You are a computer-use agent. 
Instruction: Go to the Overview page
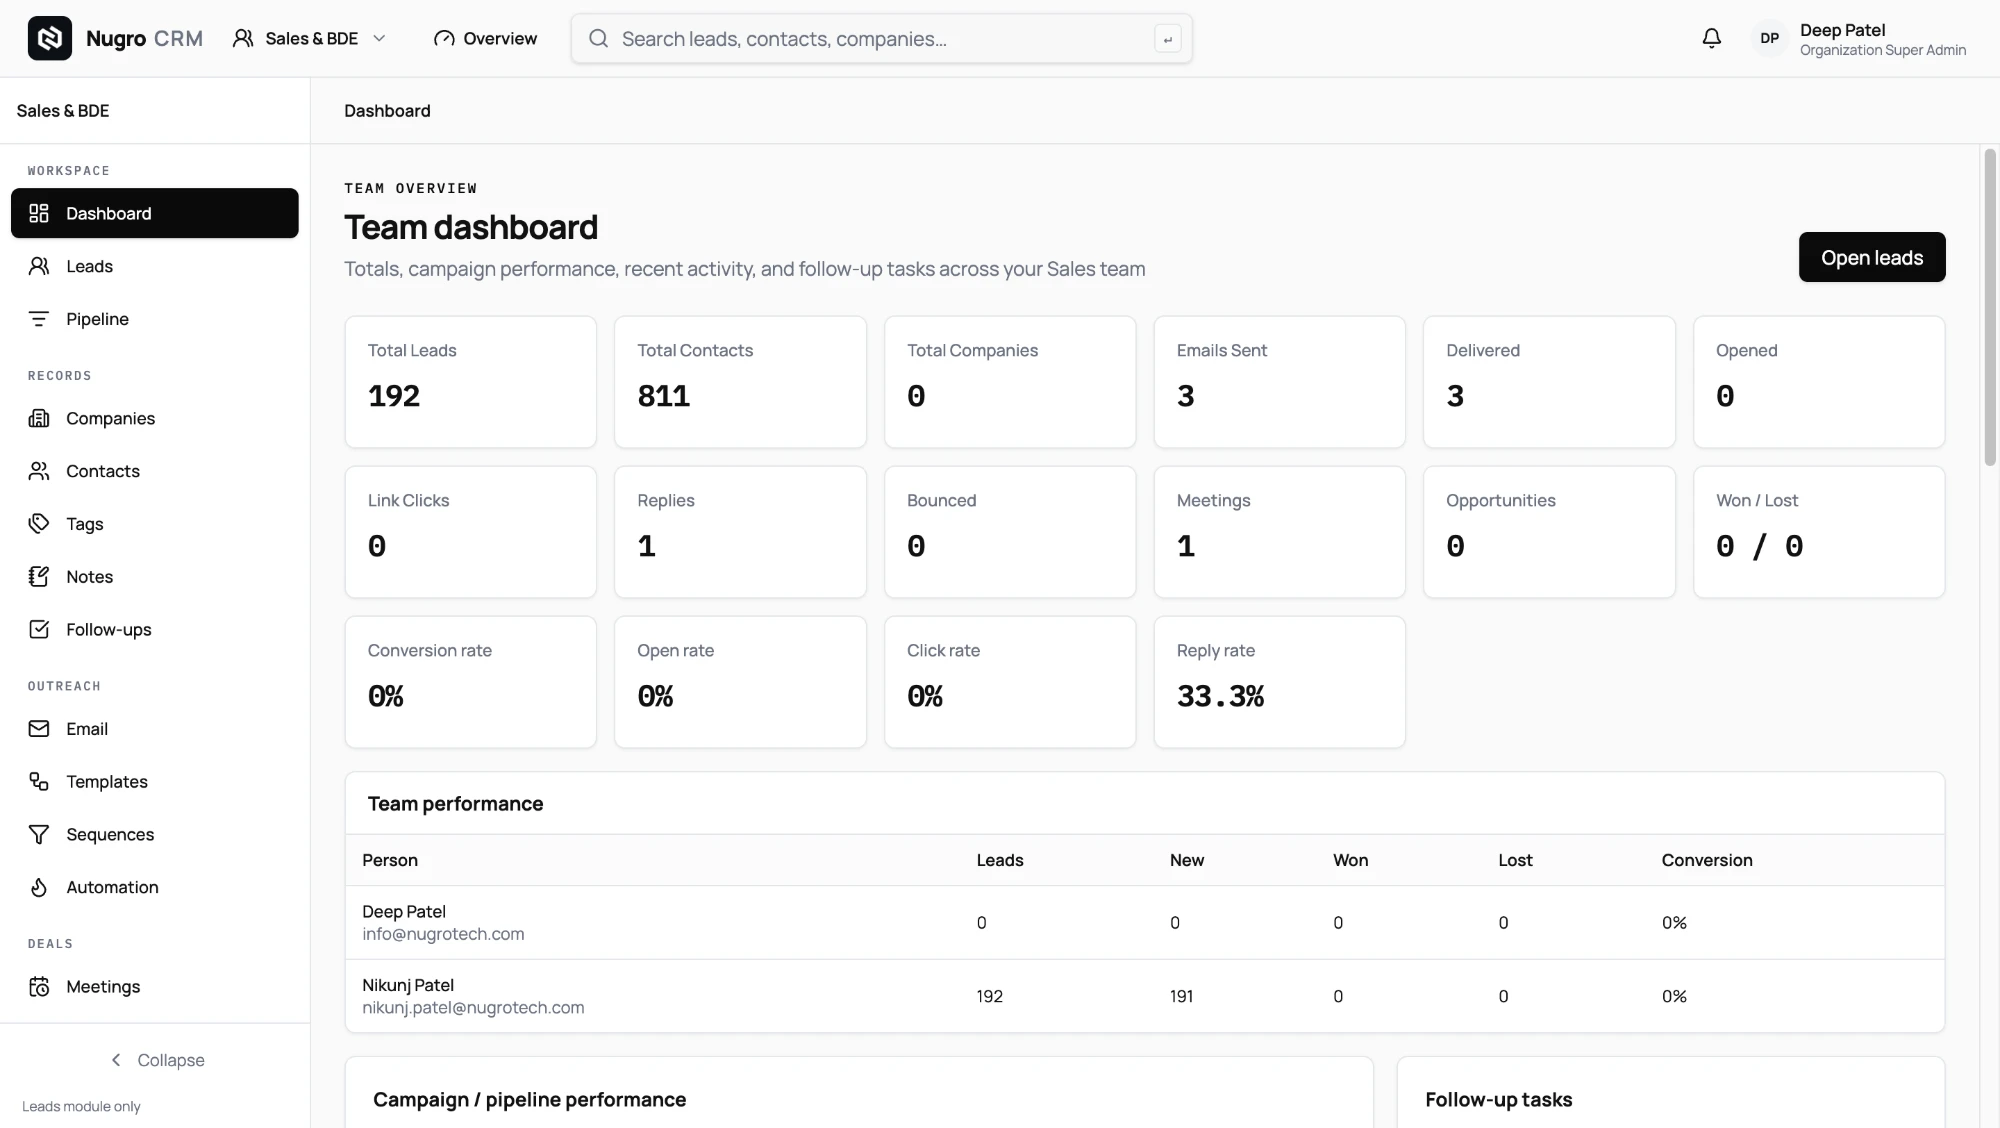tap(485, 38)
